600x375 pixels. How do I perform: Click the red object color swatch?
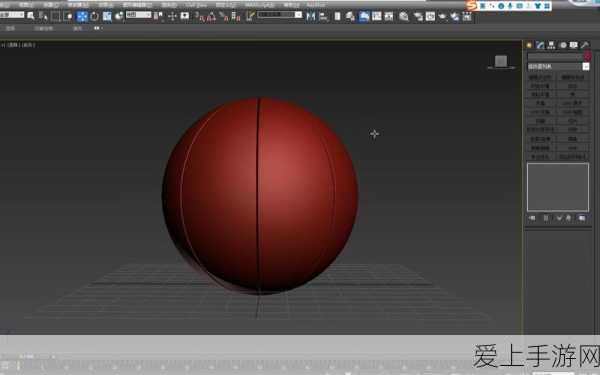(587, 57)
